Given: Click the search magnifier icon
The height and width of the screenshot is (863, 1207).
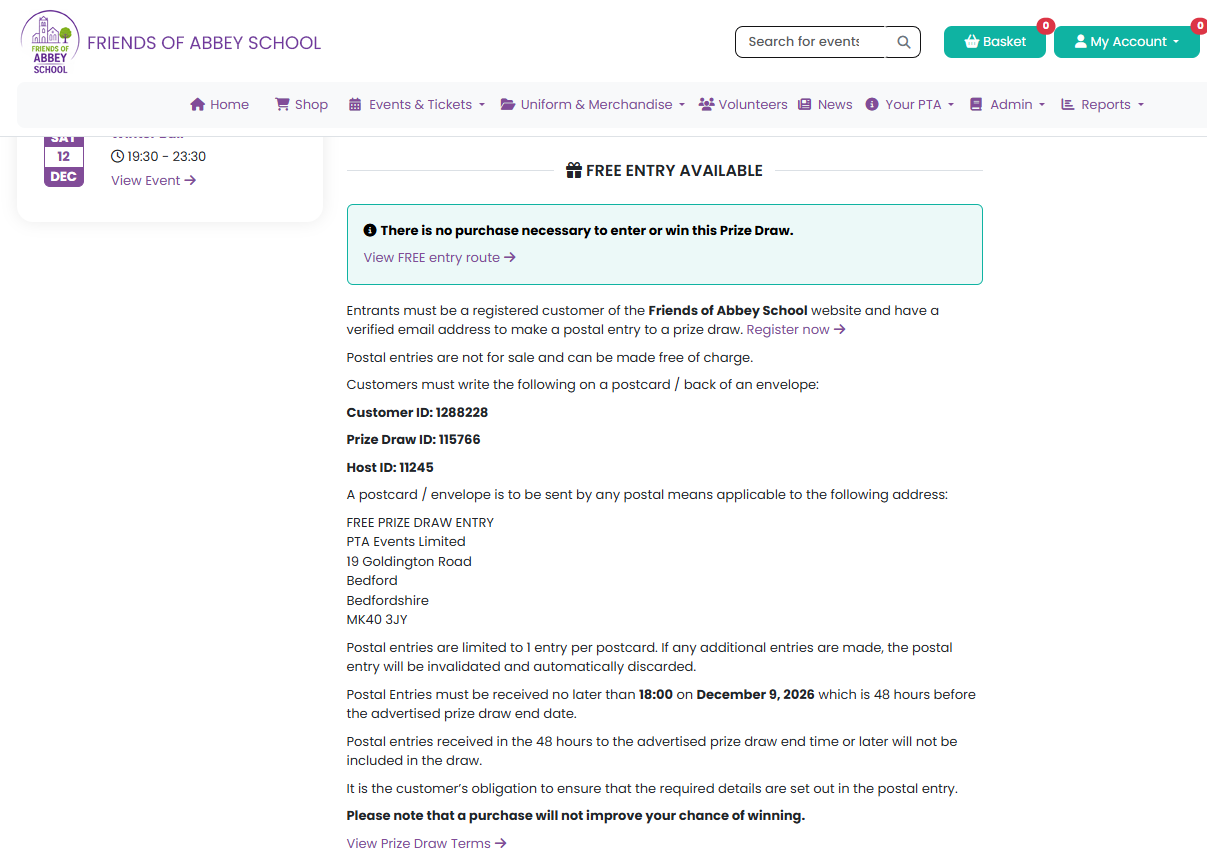Looking at the screenshot, I should click(903, 42).
